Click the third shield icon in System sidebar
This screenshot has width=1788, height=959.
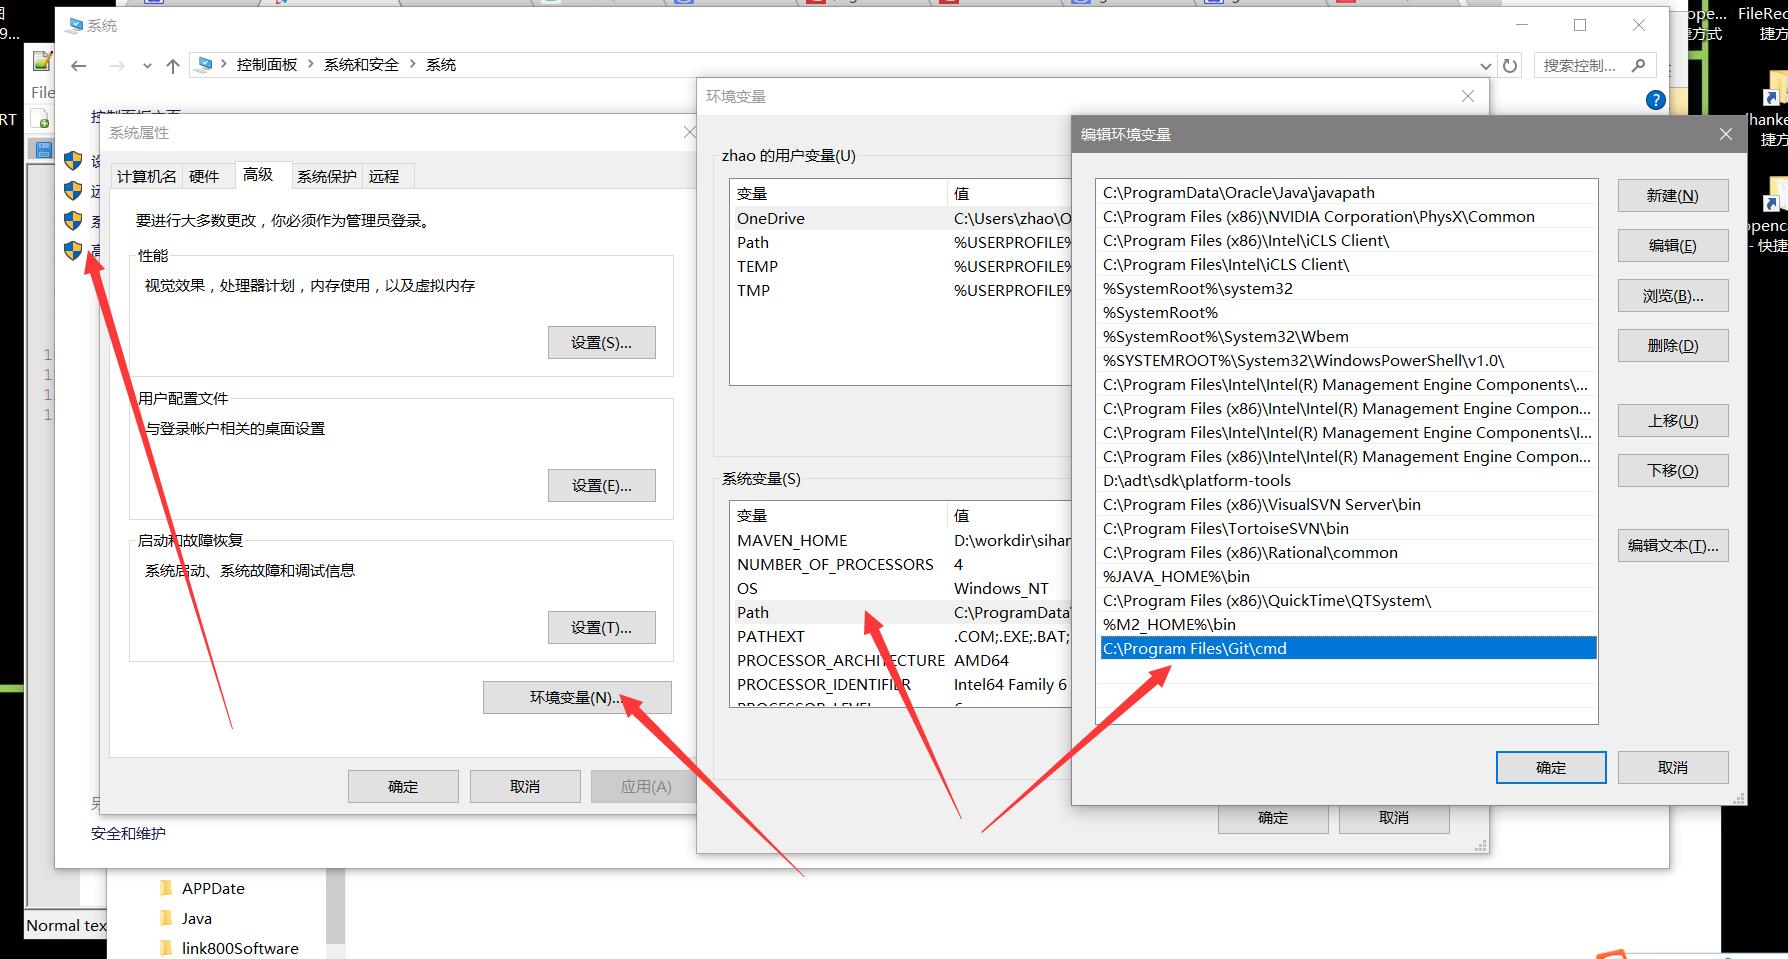click(x=73, y=220)
